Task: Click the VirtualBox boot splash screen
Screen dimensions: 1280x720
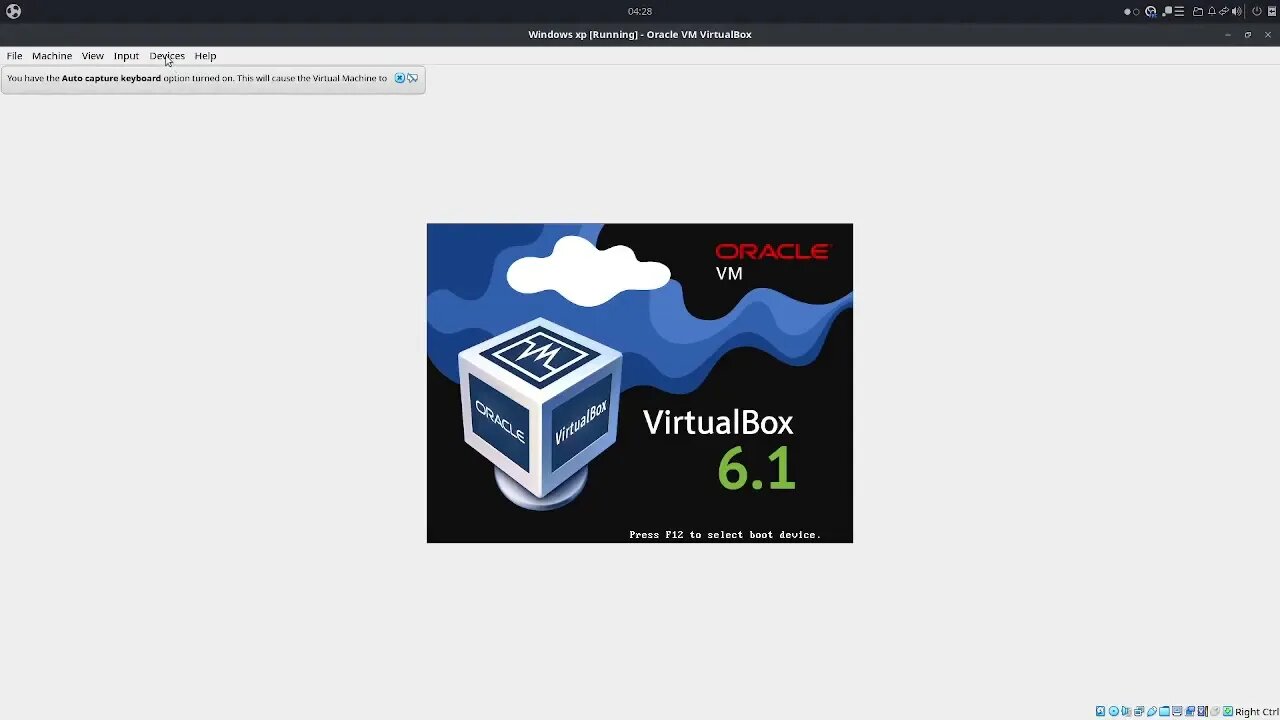Action: point(640,383)
